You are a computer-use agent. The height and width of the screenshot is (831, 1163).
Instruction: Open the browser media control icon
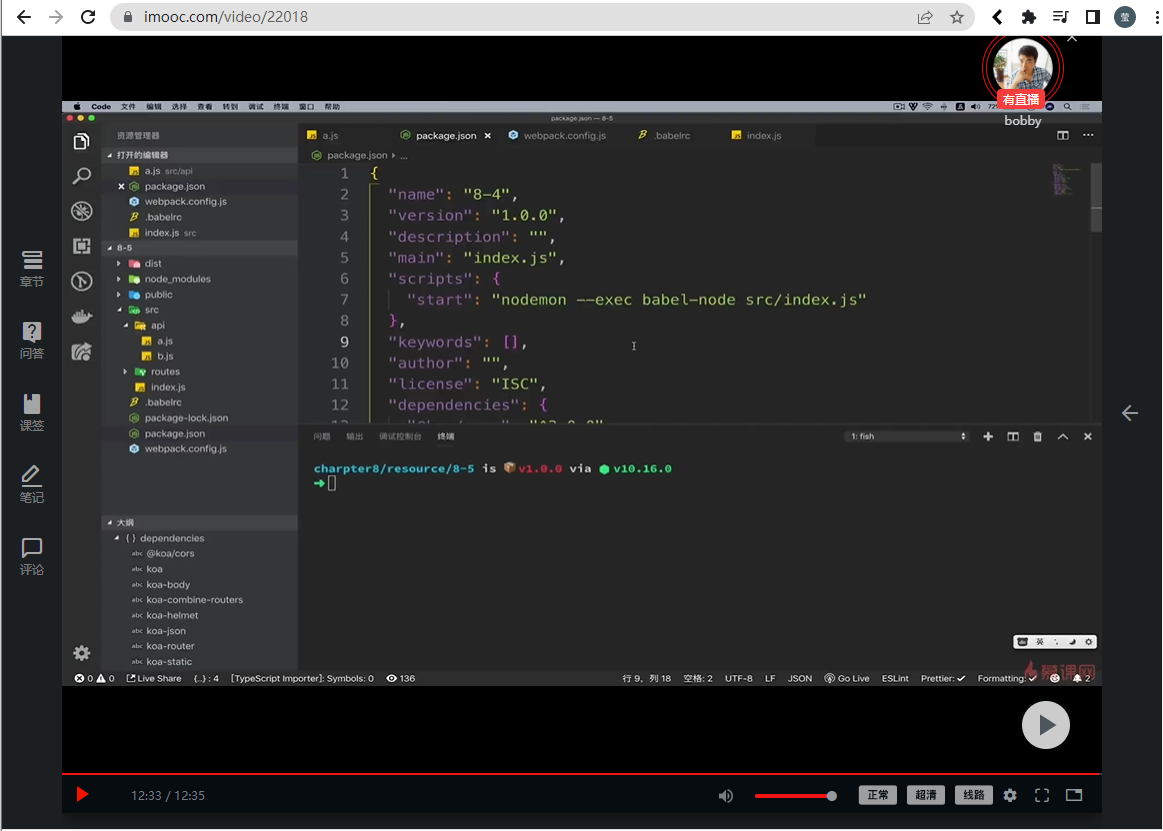point(1060,17)
